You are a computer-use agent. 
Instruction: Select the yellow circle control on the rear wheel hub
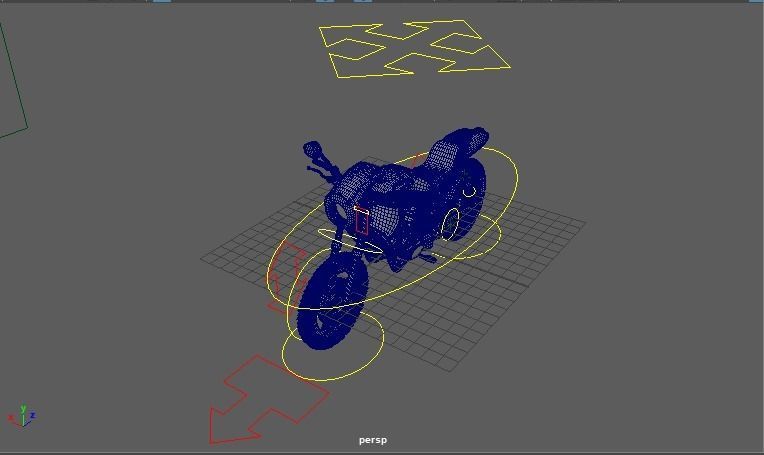click(x=451, y=224)
